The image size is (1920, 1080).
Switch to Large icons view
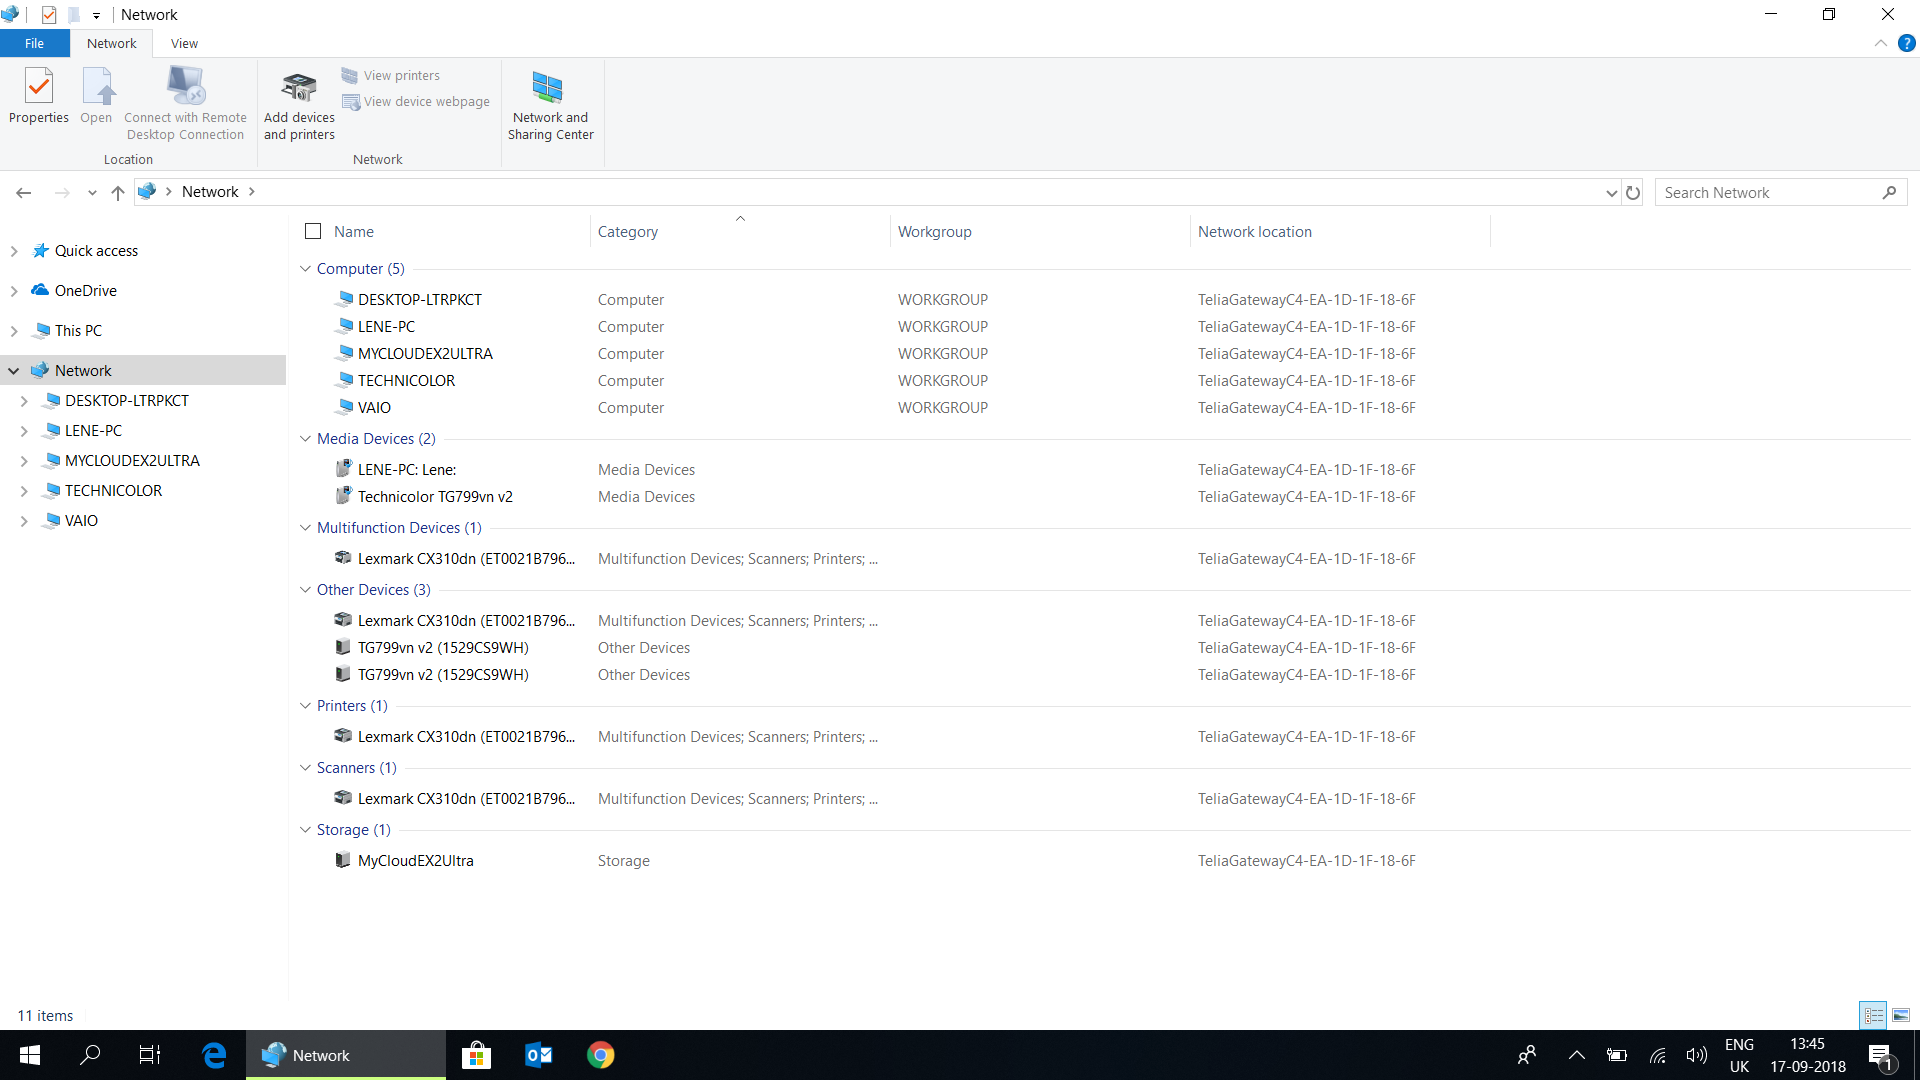(1901, 1015)
